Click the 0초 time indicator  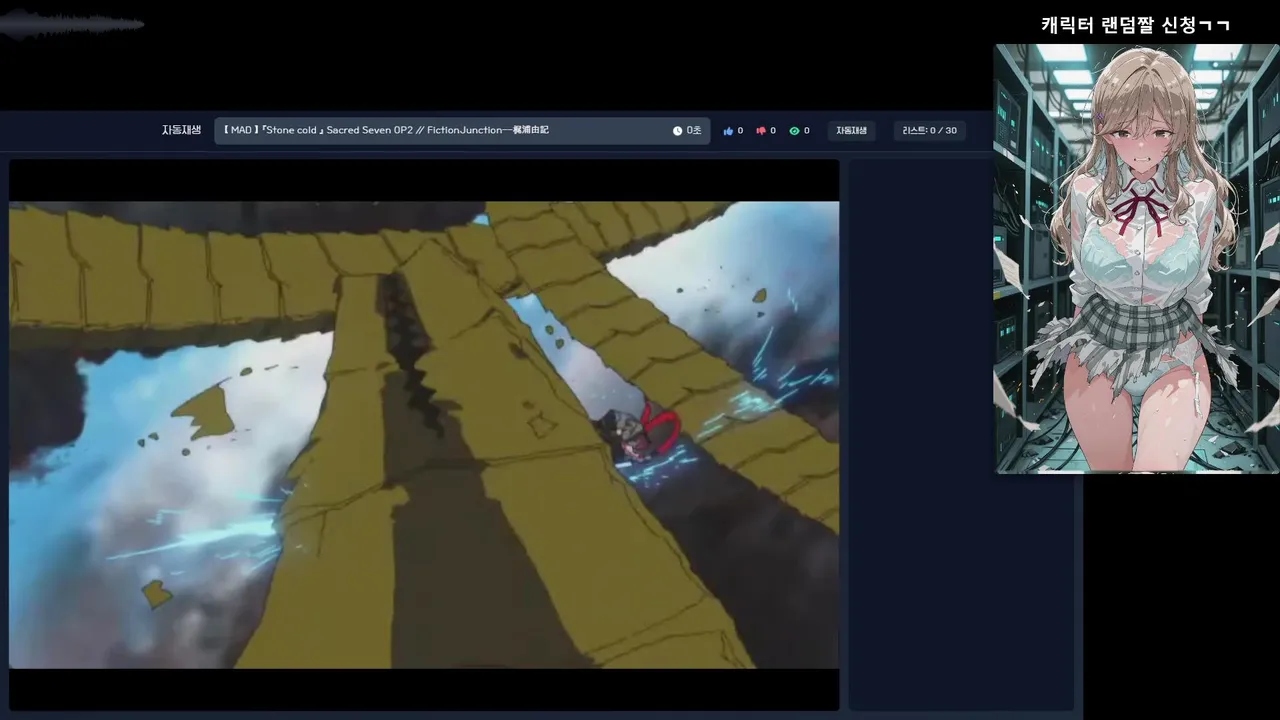point(694,131)
